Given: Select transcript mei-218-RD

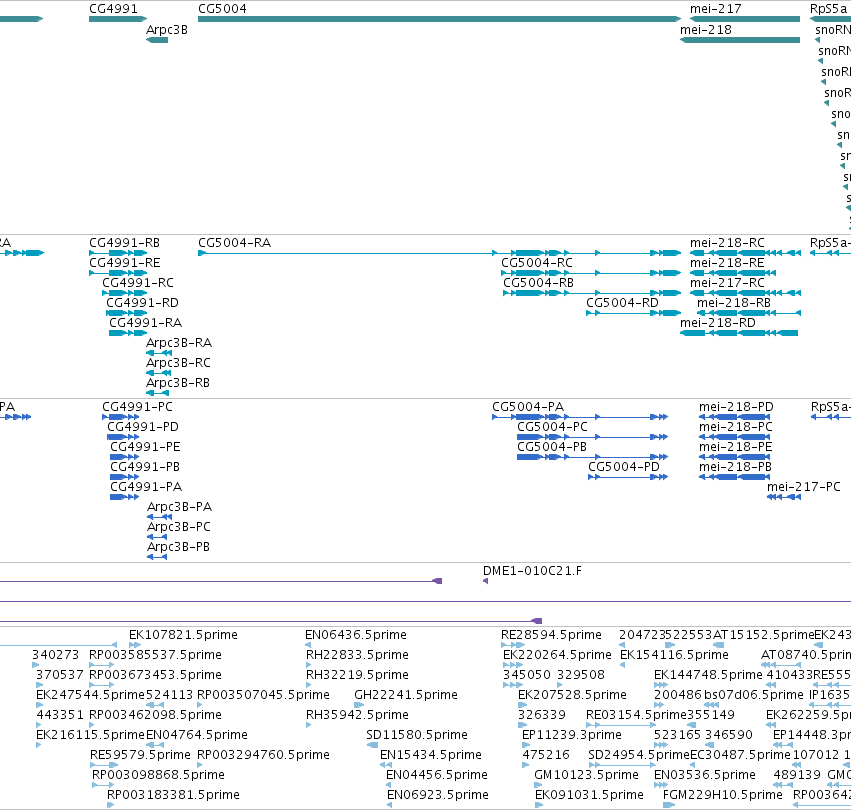Looking at the screenshot, I should 717,323.
